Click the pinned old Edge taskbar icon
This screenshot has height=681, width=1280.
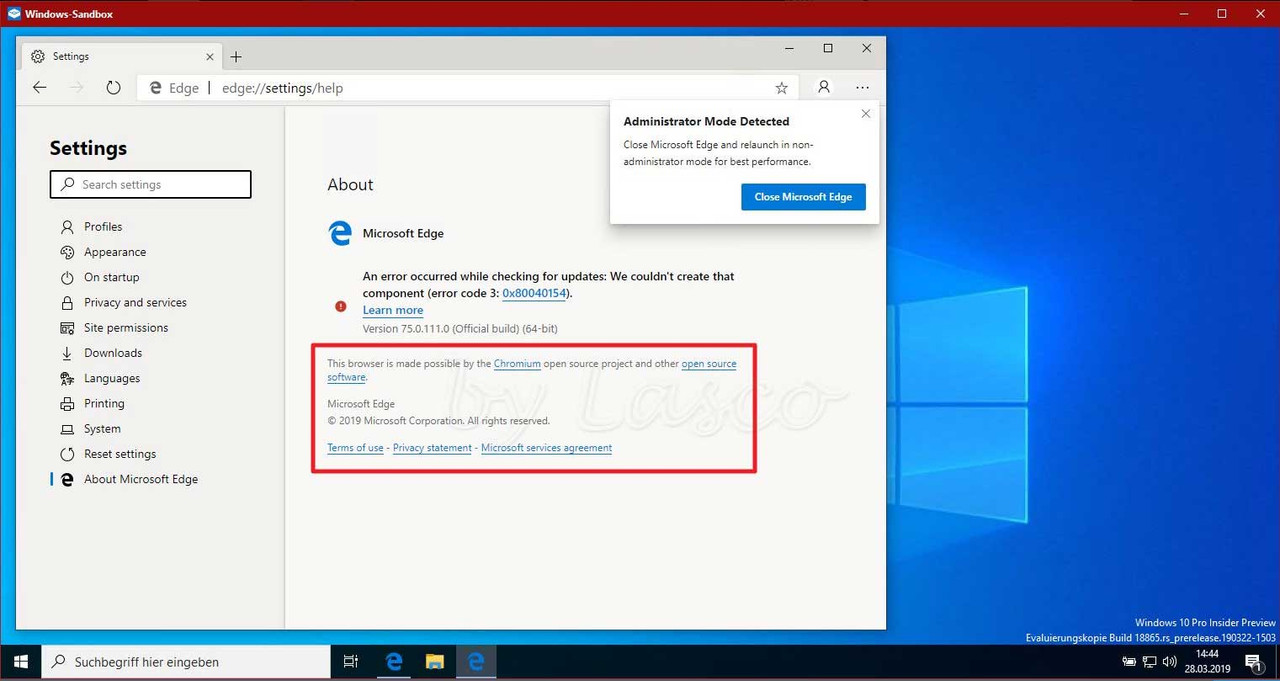click(x=394, y=662)
